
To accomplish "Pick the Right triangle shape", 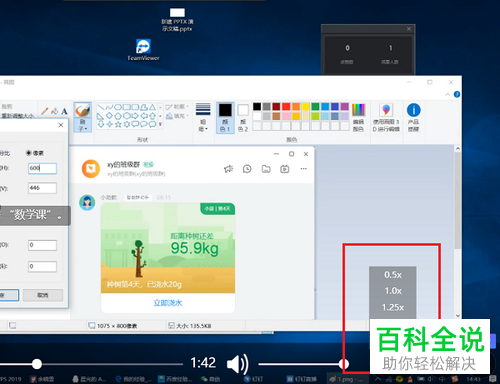I will click(101, 116).
